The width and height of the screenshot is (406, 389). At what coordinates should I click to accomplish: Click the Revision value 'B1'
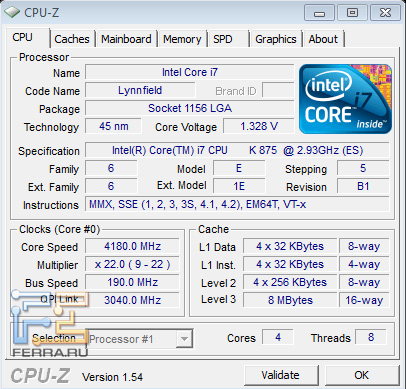click(x=363, y=186)
